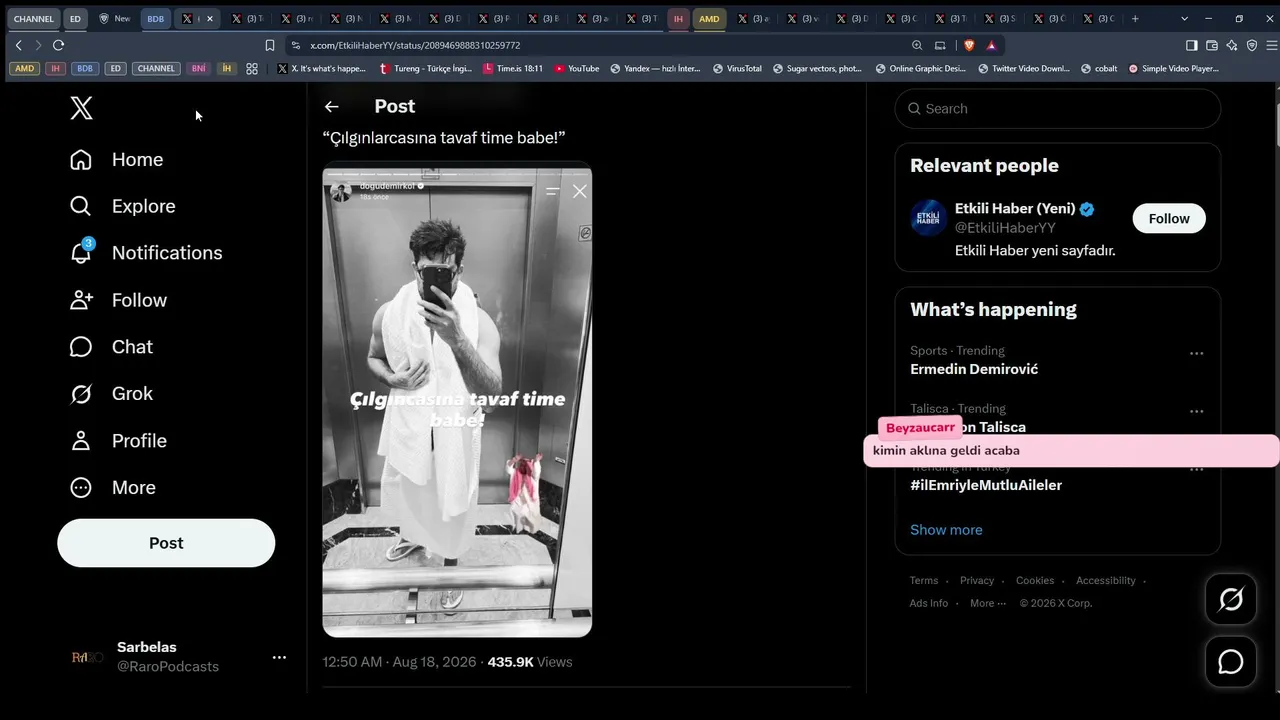Click the X logo in the sidebar
This screenshot has height=720, width=1280.
click(x=82, y=108)
